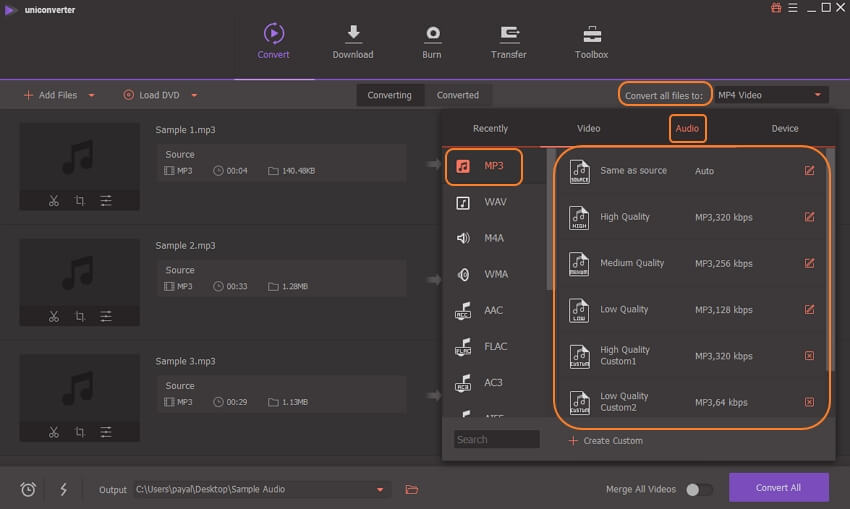This screenshot has width=850, height=509.
Task: Click the Load DVD button
Action: point(152,95)
